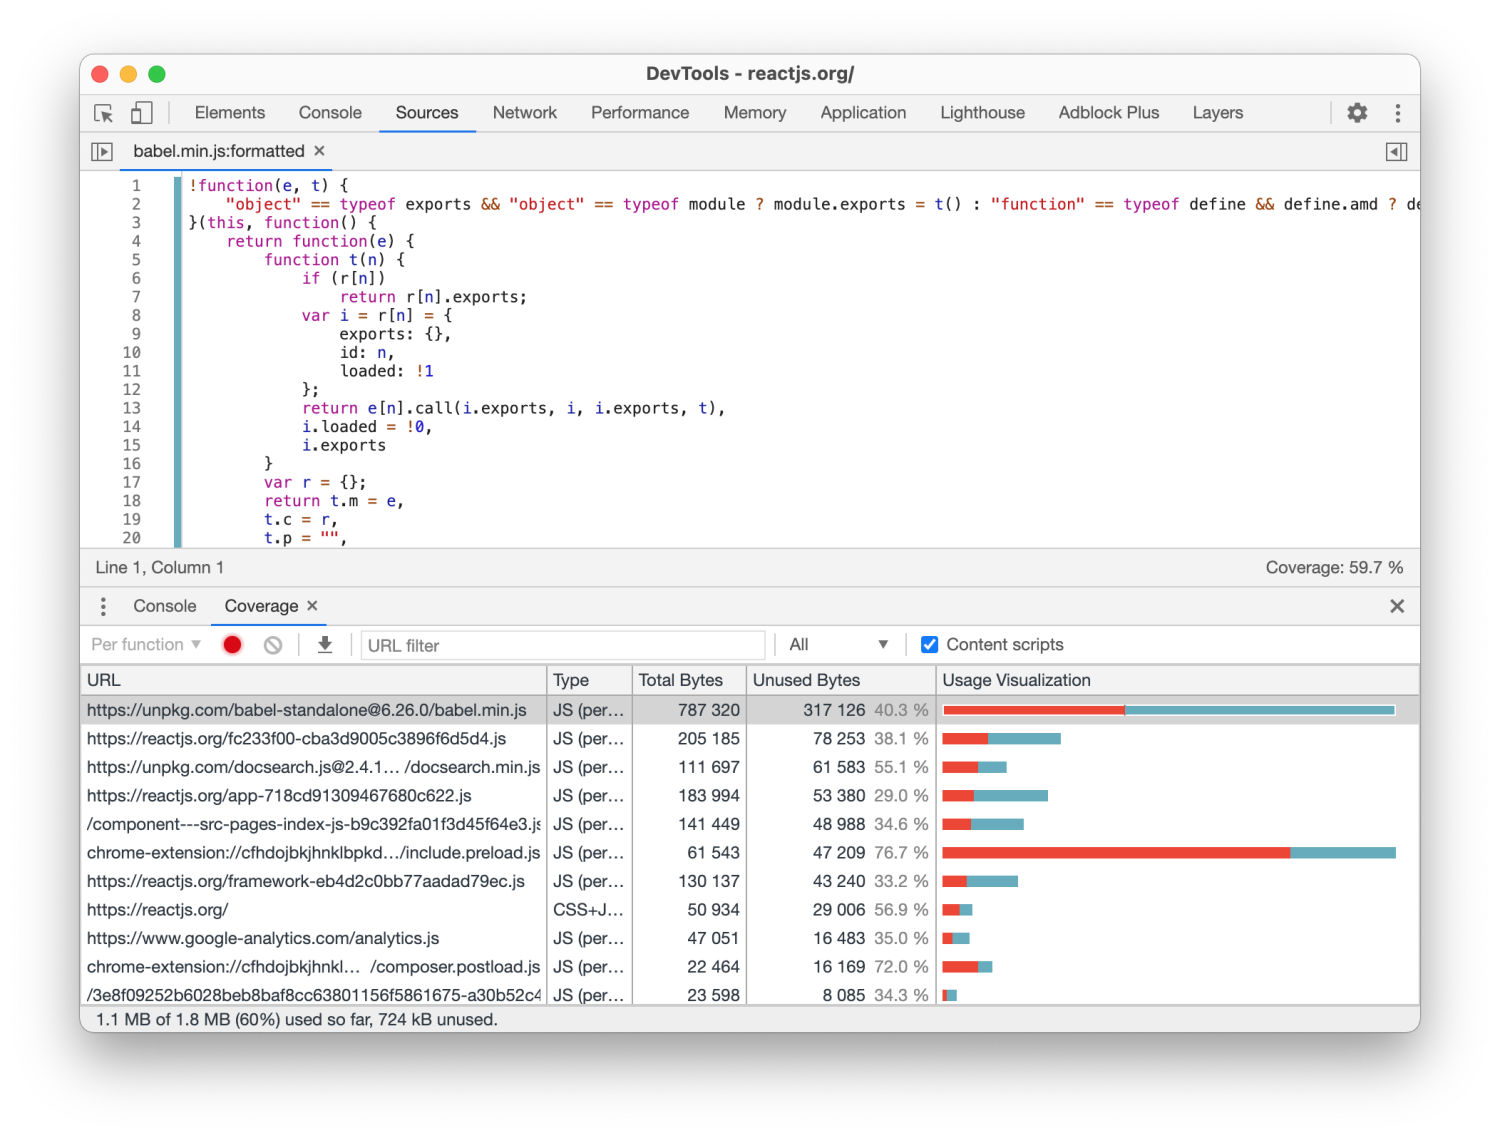This screenshot has height=1138, width=1500.
Task: Open the Application tab
Action: [x=863, y=113]
